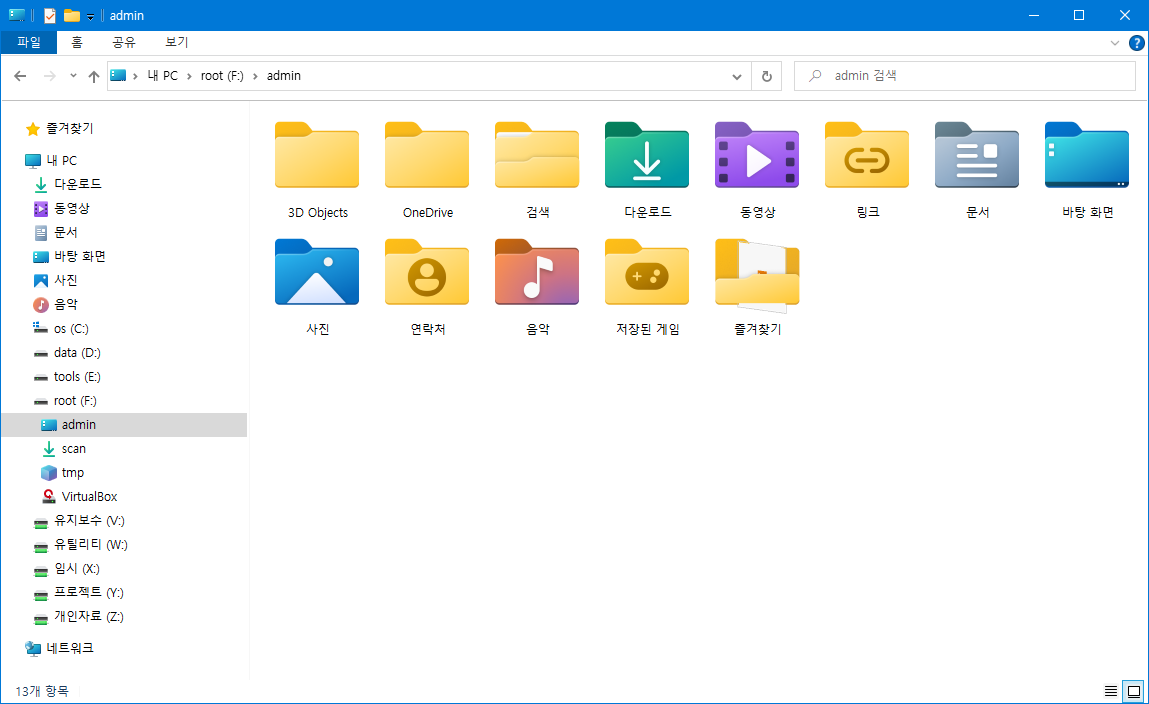Select 개인자료 (Z:) network drive
Image resolution: width=1149 pixels, height=704 pixels.
point(88,618)
